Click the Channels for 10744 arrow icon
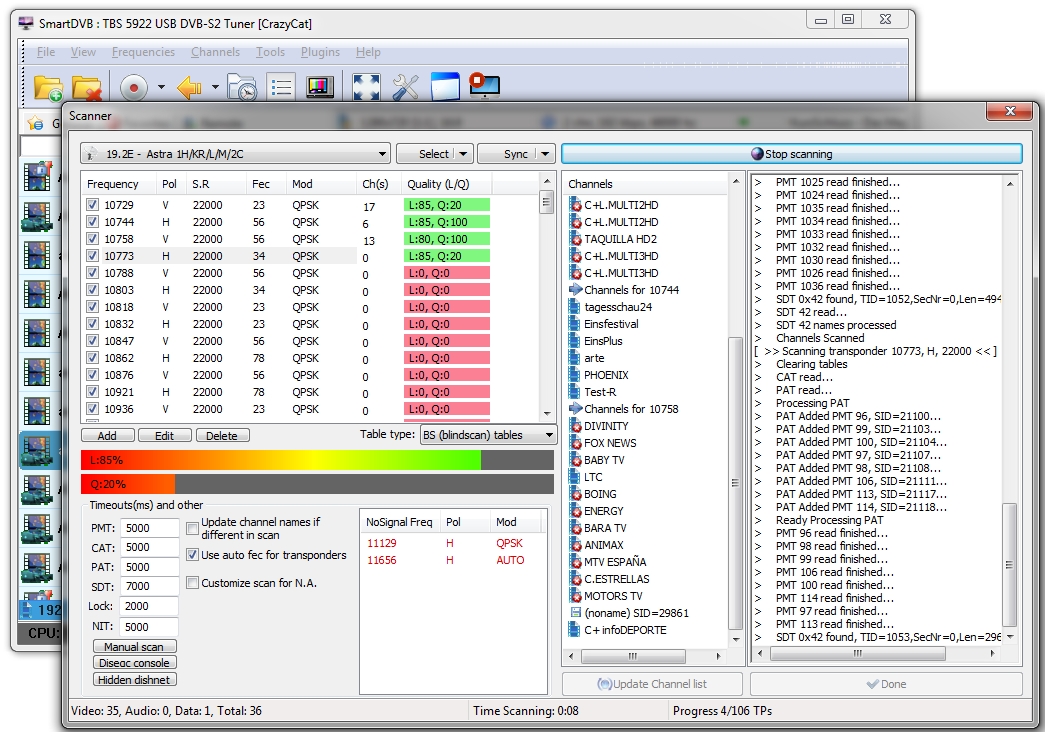This screenshot has width=1045, height=732. click(575, 289)
